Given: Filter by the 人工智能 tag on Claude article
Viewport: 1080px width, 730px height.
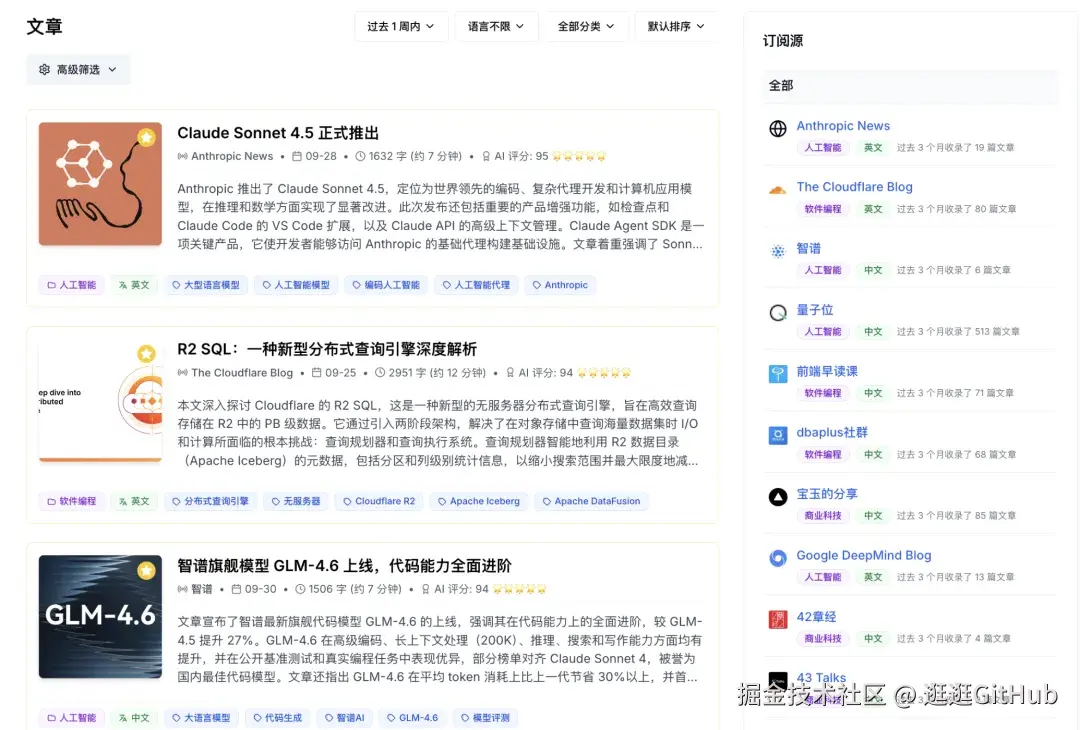Looking at the screenshot, I should tap(71, 284).
